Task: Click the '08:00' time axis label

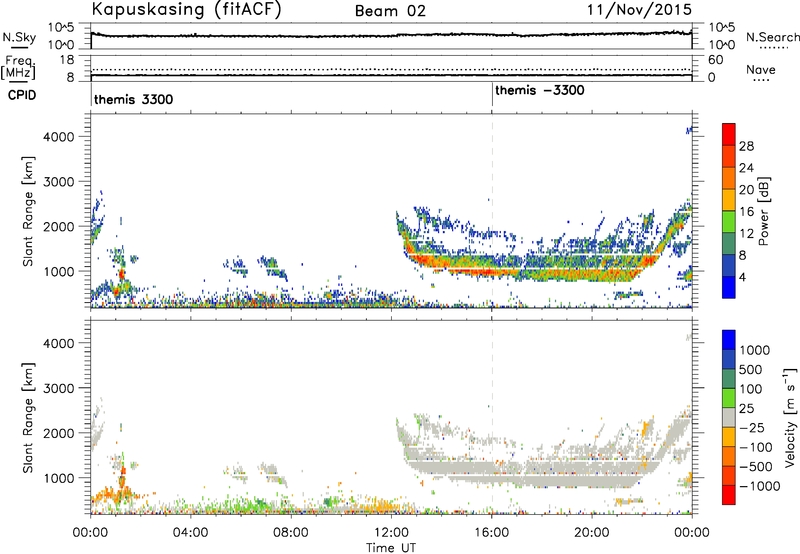Action: click(290, 533)
